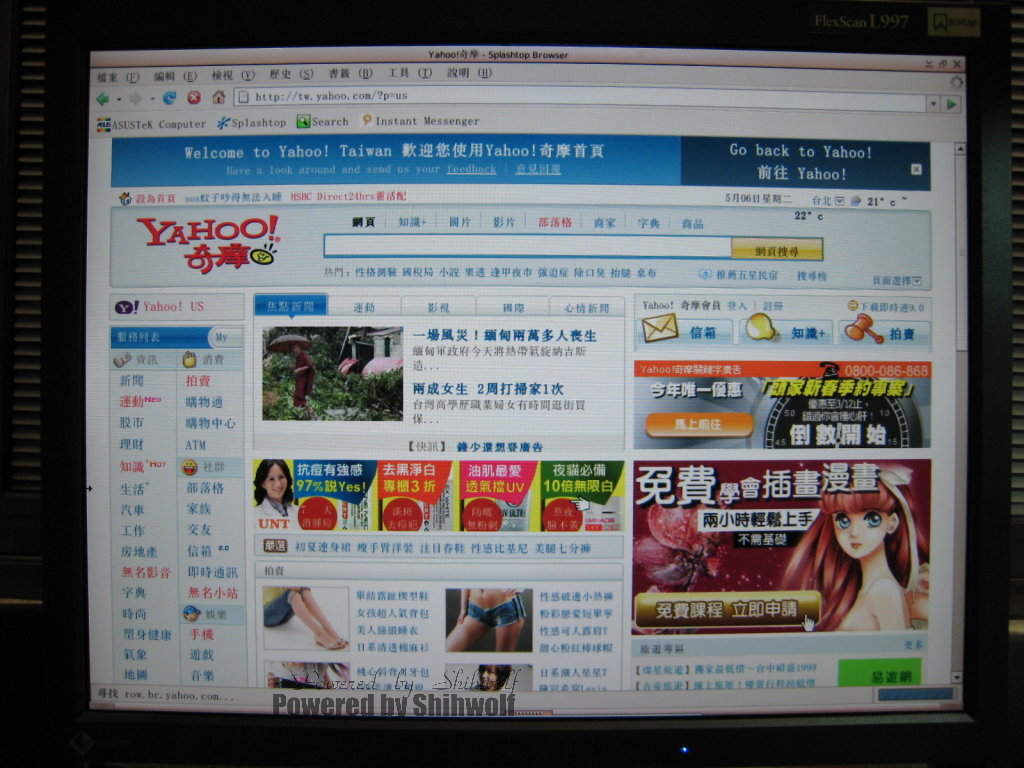Open the 編輯 (E) menu

click(175, 76)
